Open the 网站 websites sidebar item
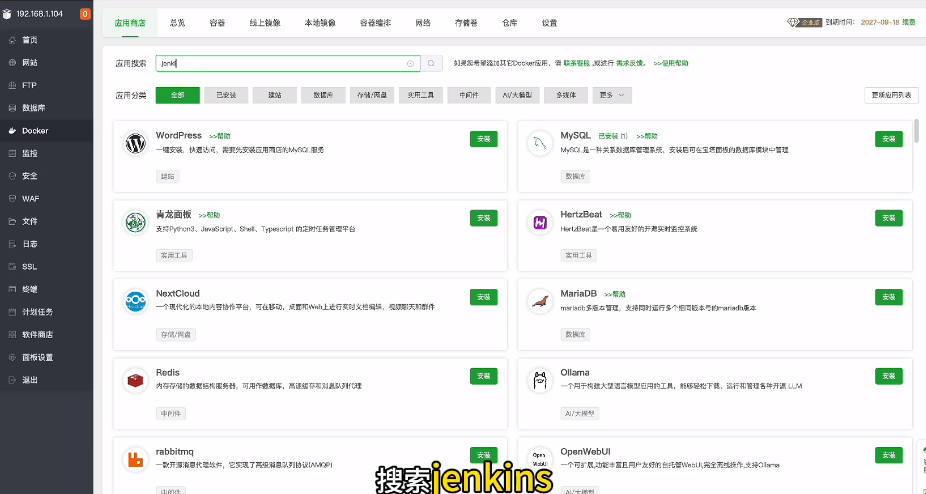 [x=46, y=63]
